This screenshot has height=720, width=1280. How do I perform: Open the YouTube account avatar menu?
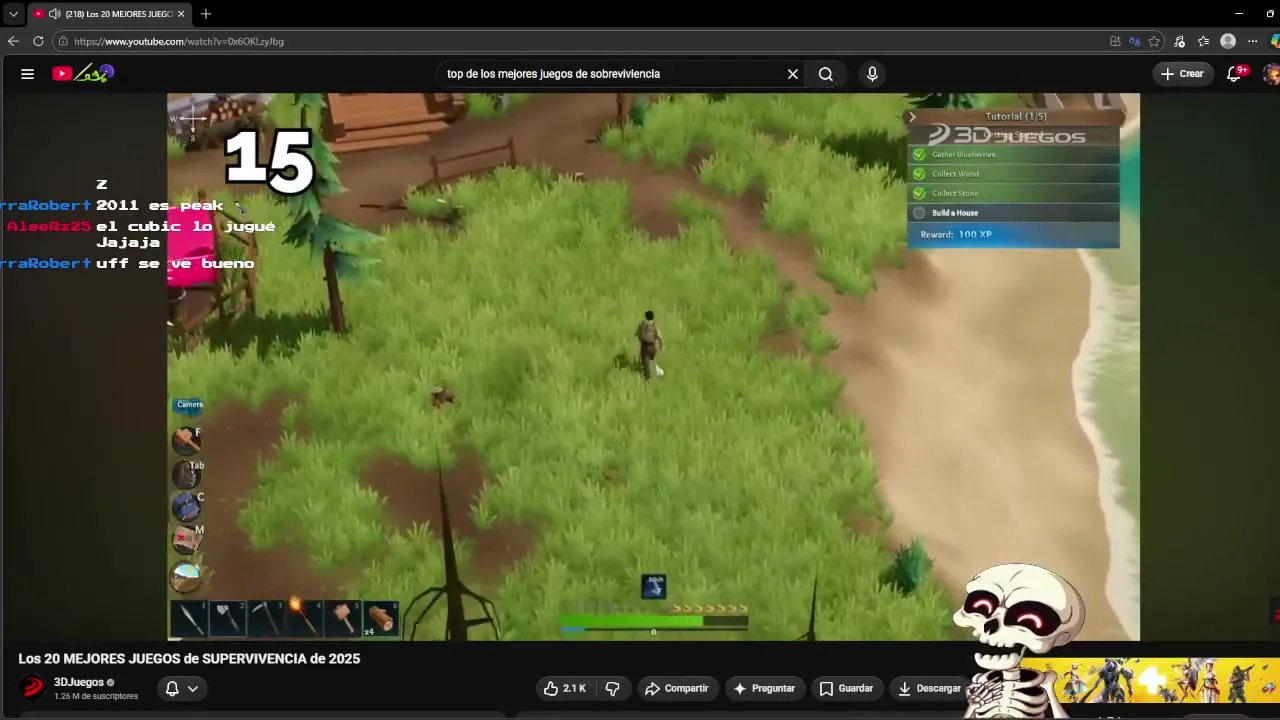1272,74
